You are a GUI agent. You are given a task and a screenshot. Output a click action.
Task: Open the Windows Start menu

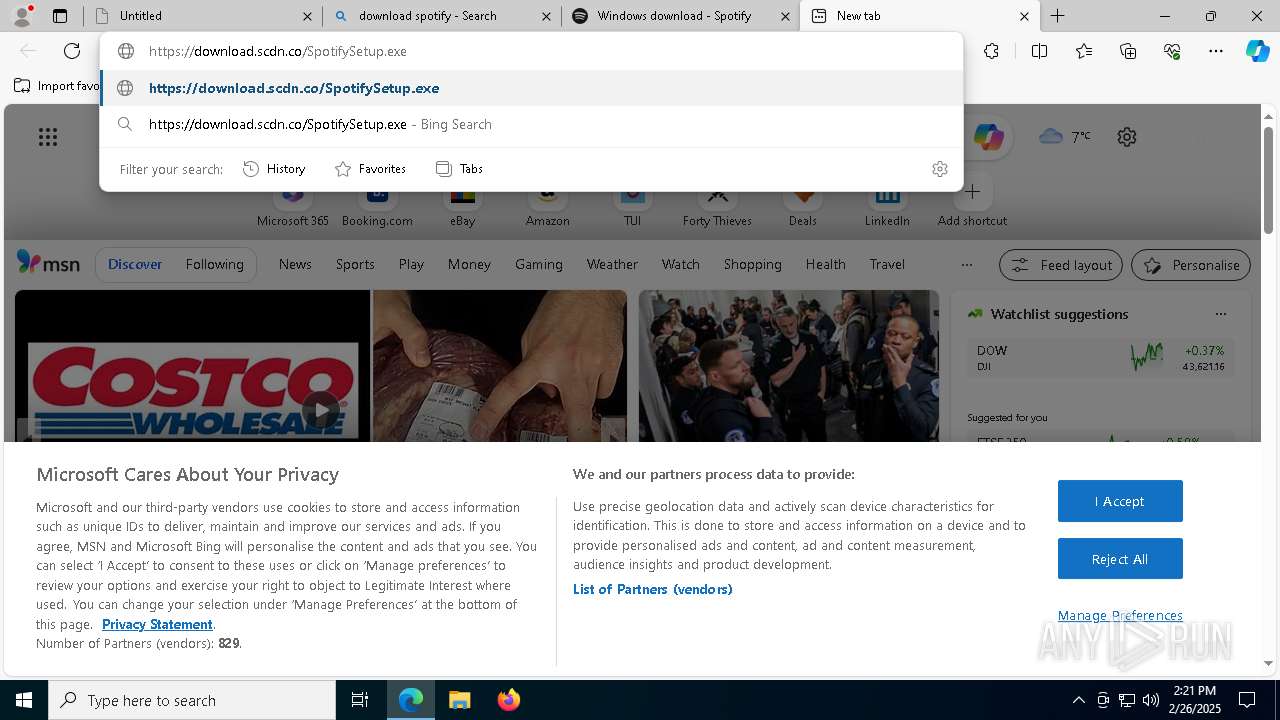coord(24,700)
